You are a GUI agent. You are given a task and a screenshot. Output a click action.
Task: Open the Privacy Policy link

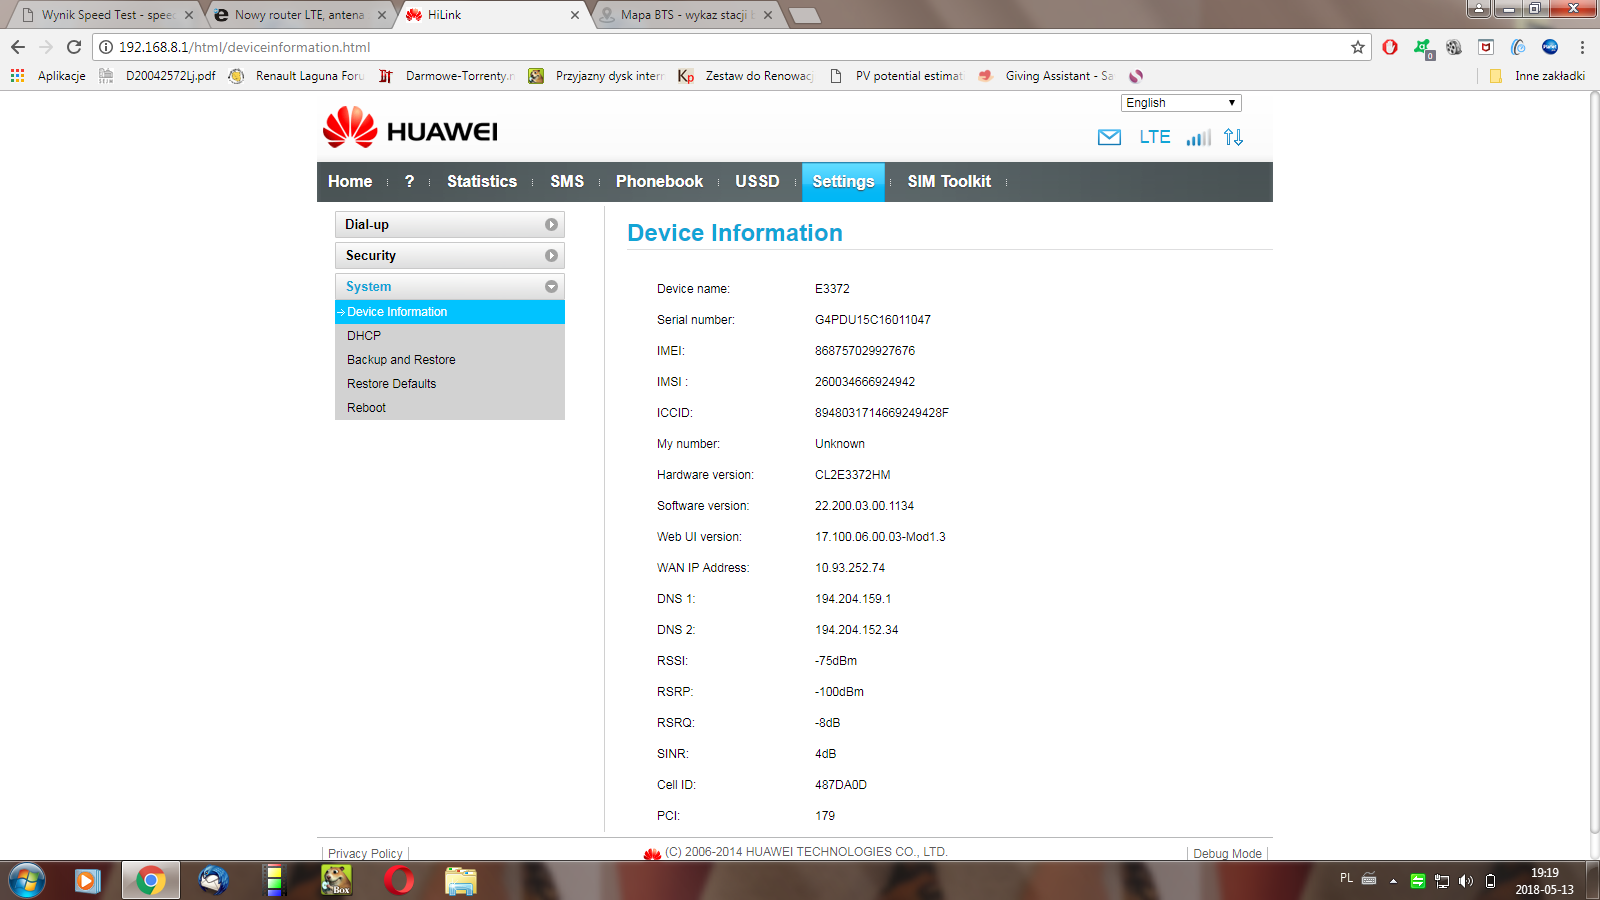click(365, 854)
